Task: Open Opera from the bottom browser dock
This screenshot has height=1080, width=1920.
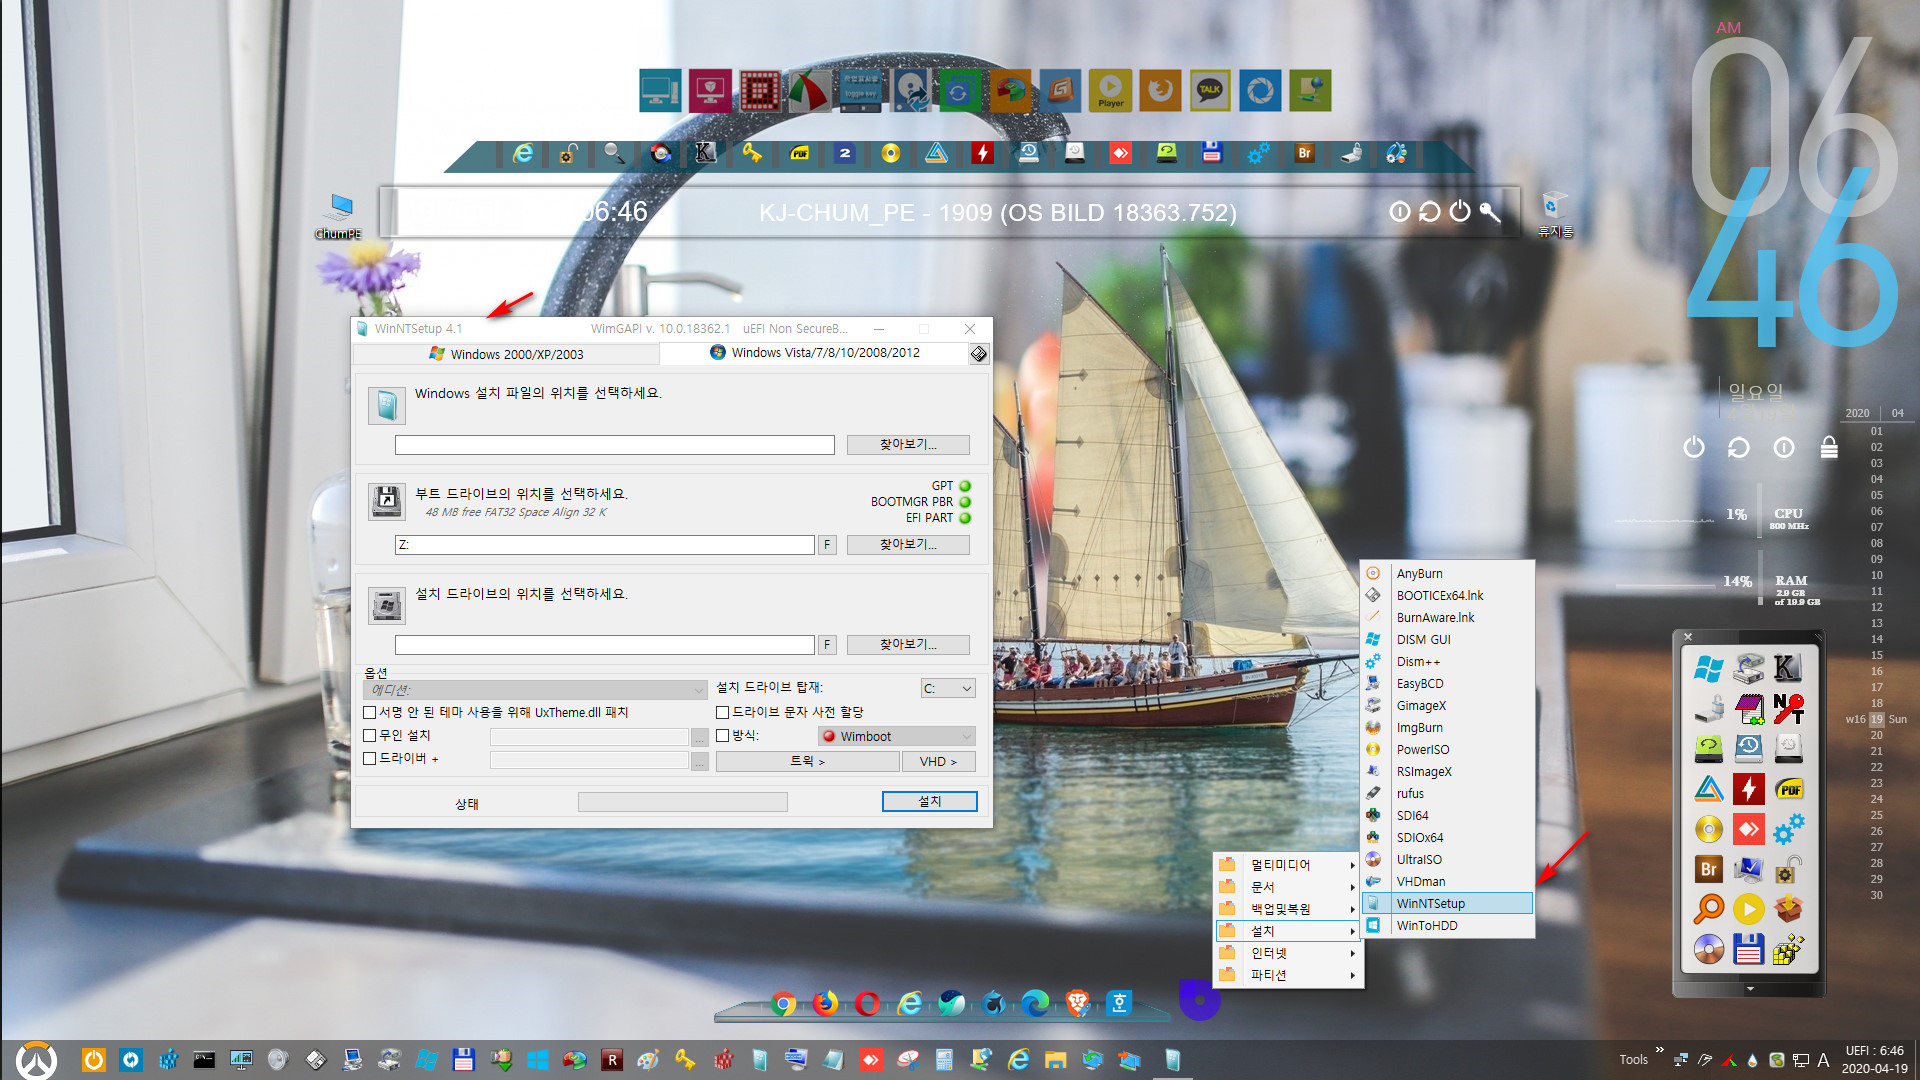Action: (867, 1003)
